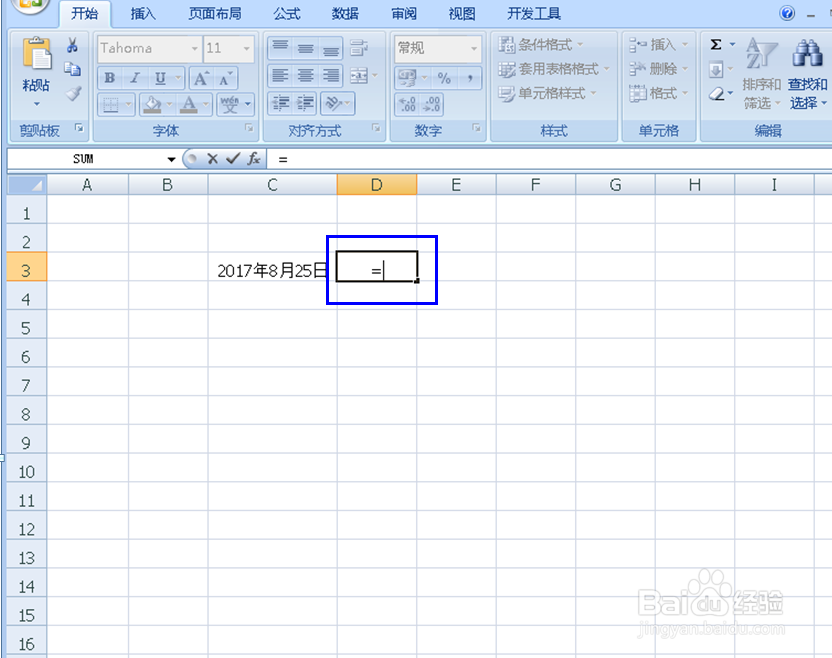The height and width of the screenshot is (658, 832).
Task: Open the Sort and Filter menu
Action: click(x=761, y=73)
